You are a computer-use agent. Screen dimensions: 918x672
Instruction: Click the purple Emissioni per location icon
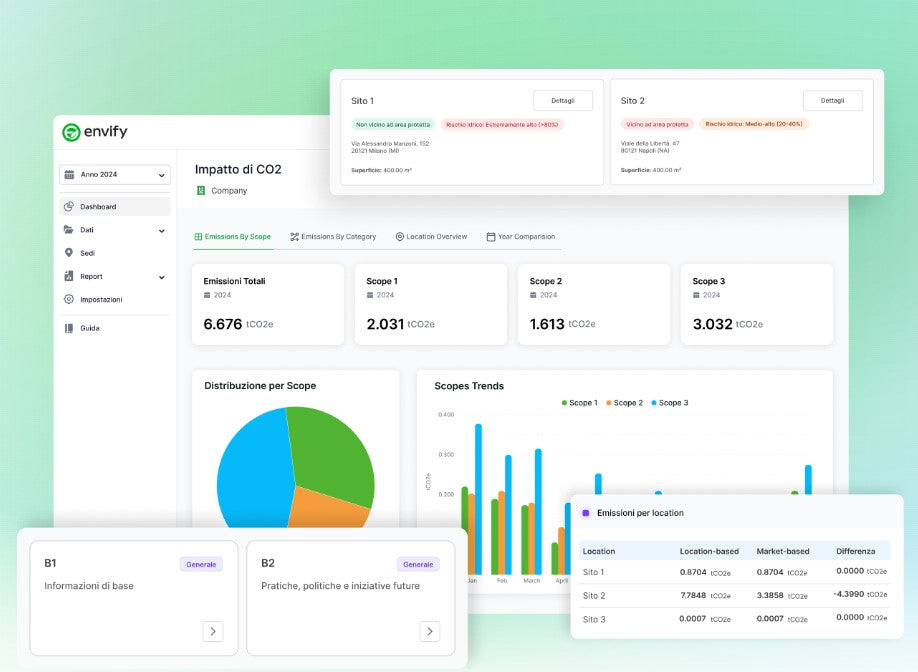coord(586,513)
